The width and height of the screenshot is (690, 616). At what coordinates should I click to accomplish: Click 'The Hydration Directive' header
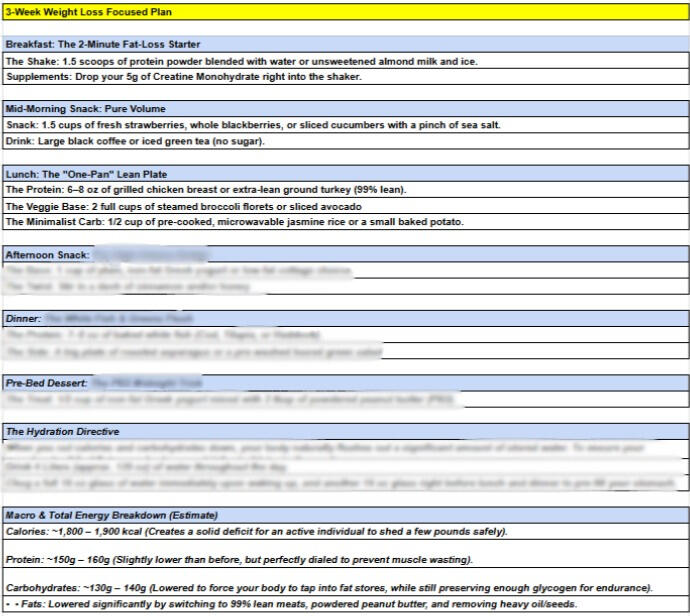click(345, 432)
